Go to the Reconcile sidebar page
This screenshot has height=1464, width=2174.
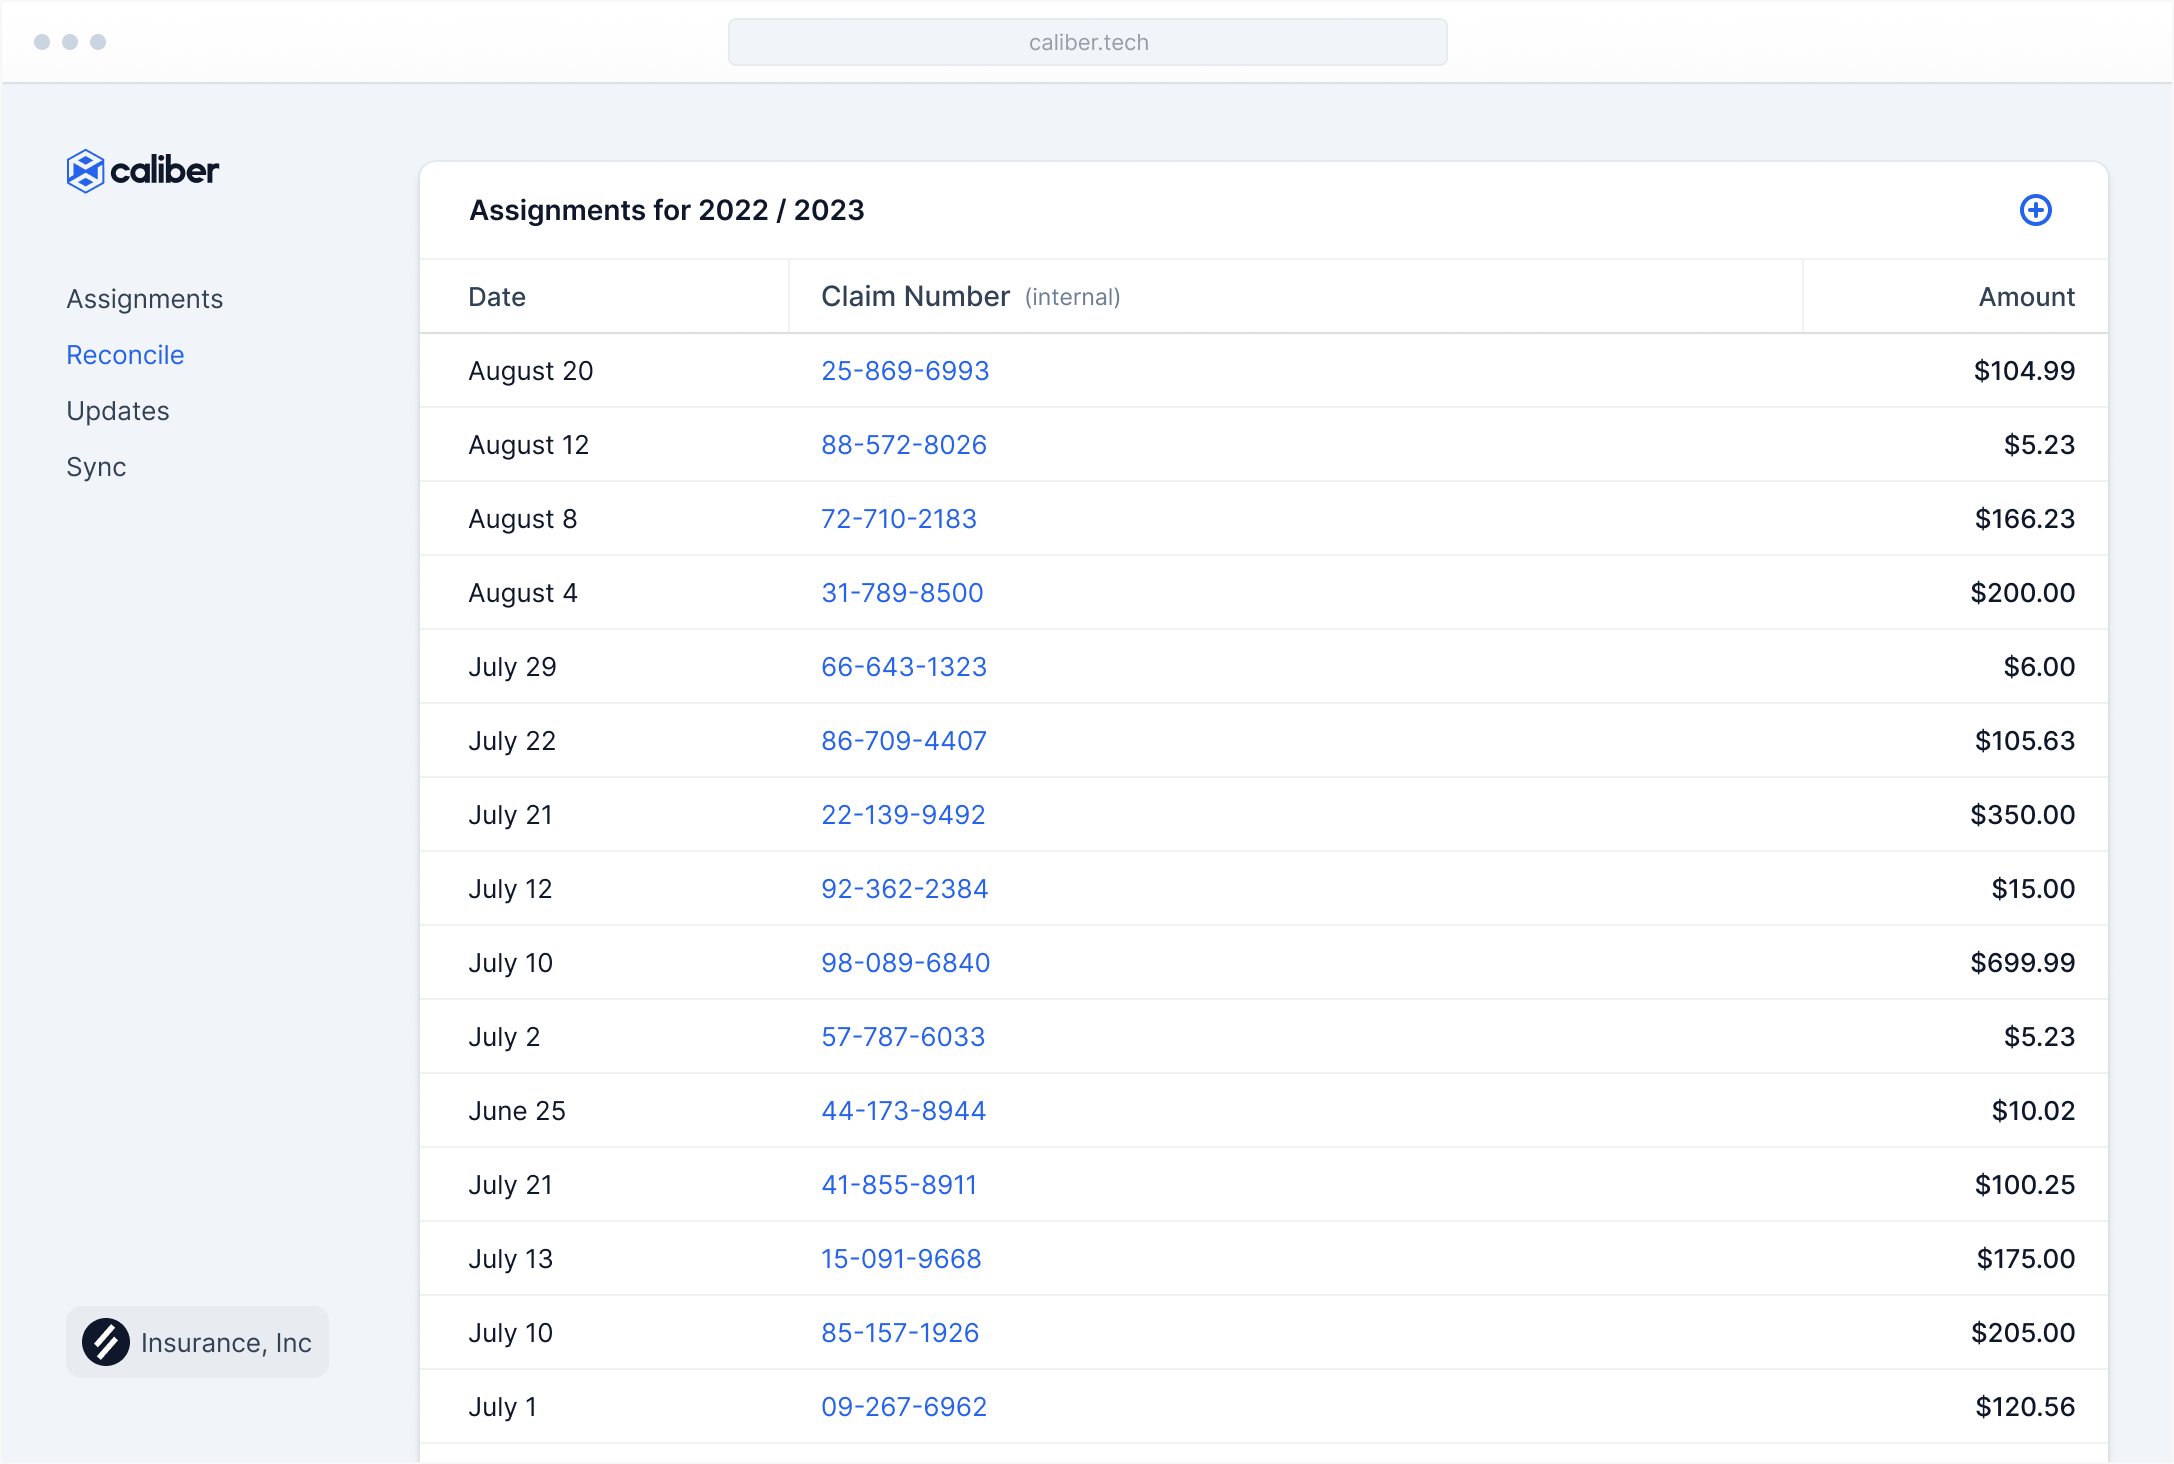click(125, 355)
